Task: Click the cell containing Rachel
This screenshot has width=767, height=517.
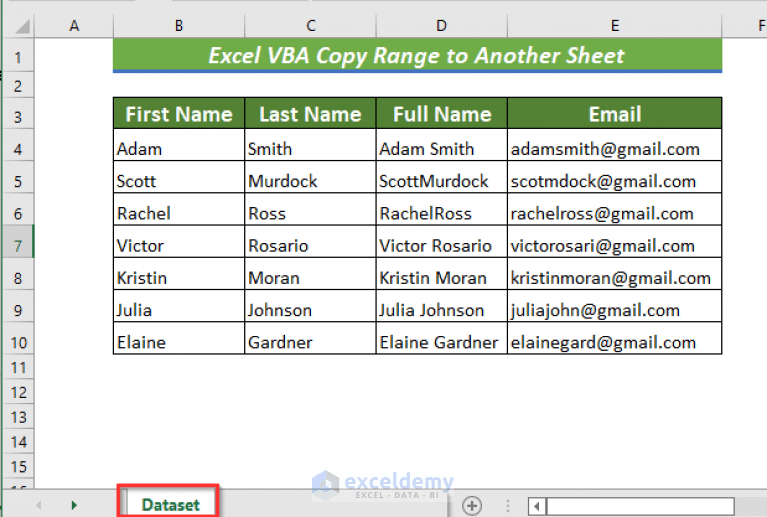Action: 179,209
